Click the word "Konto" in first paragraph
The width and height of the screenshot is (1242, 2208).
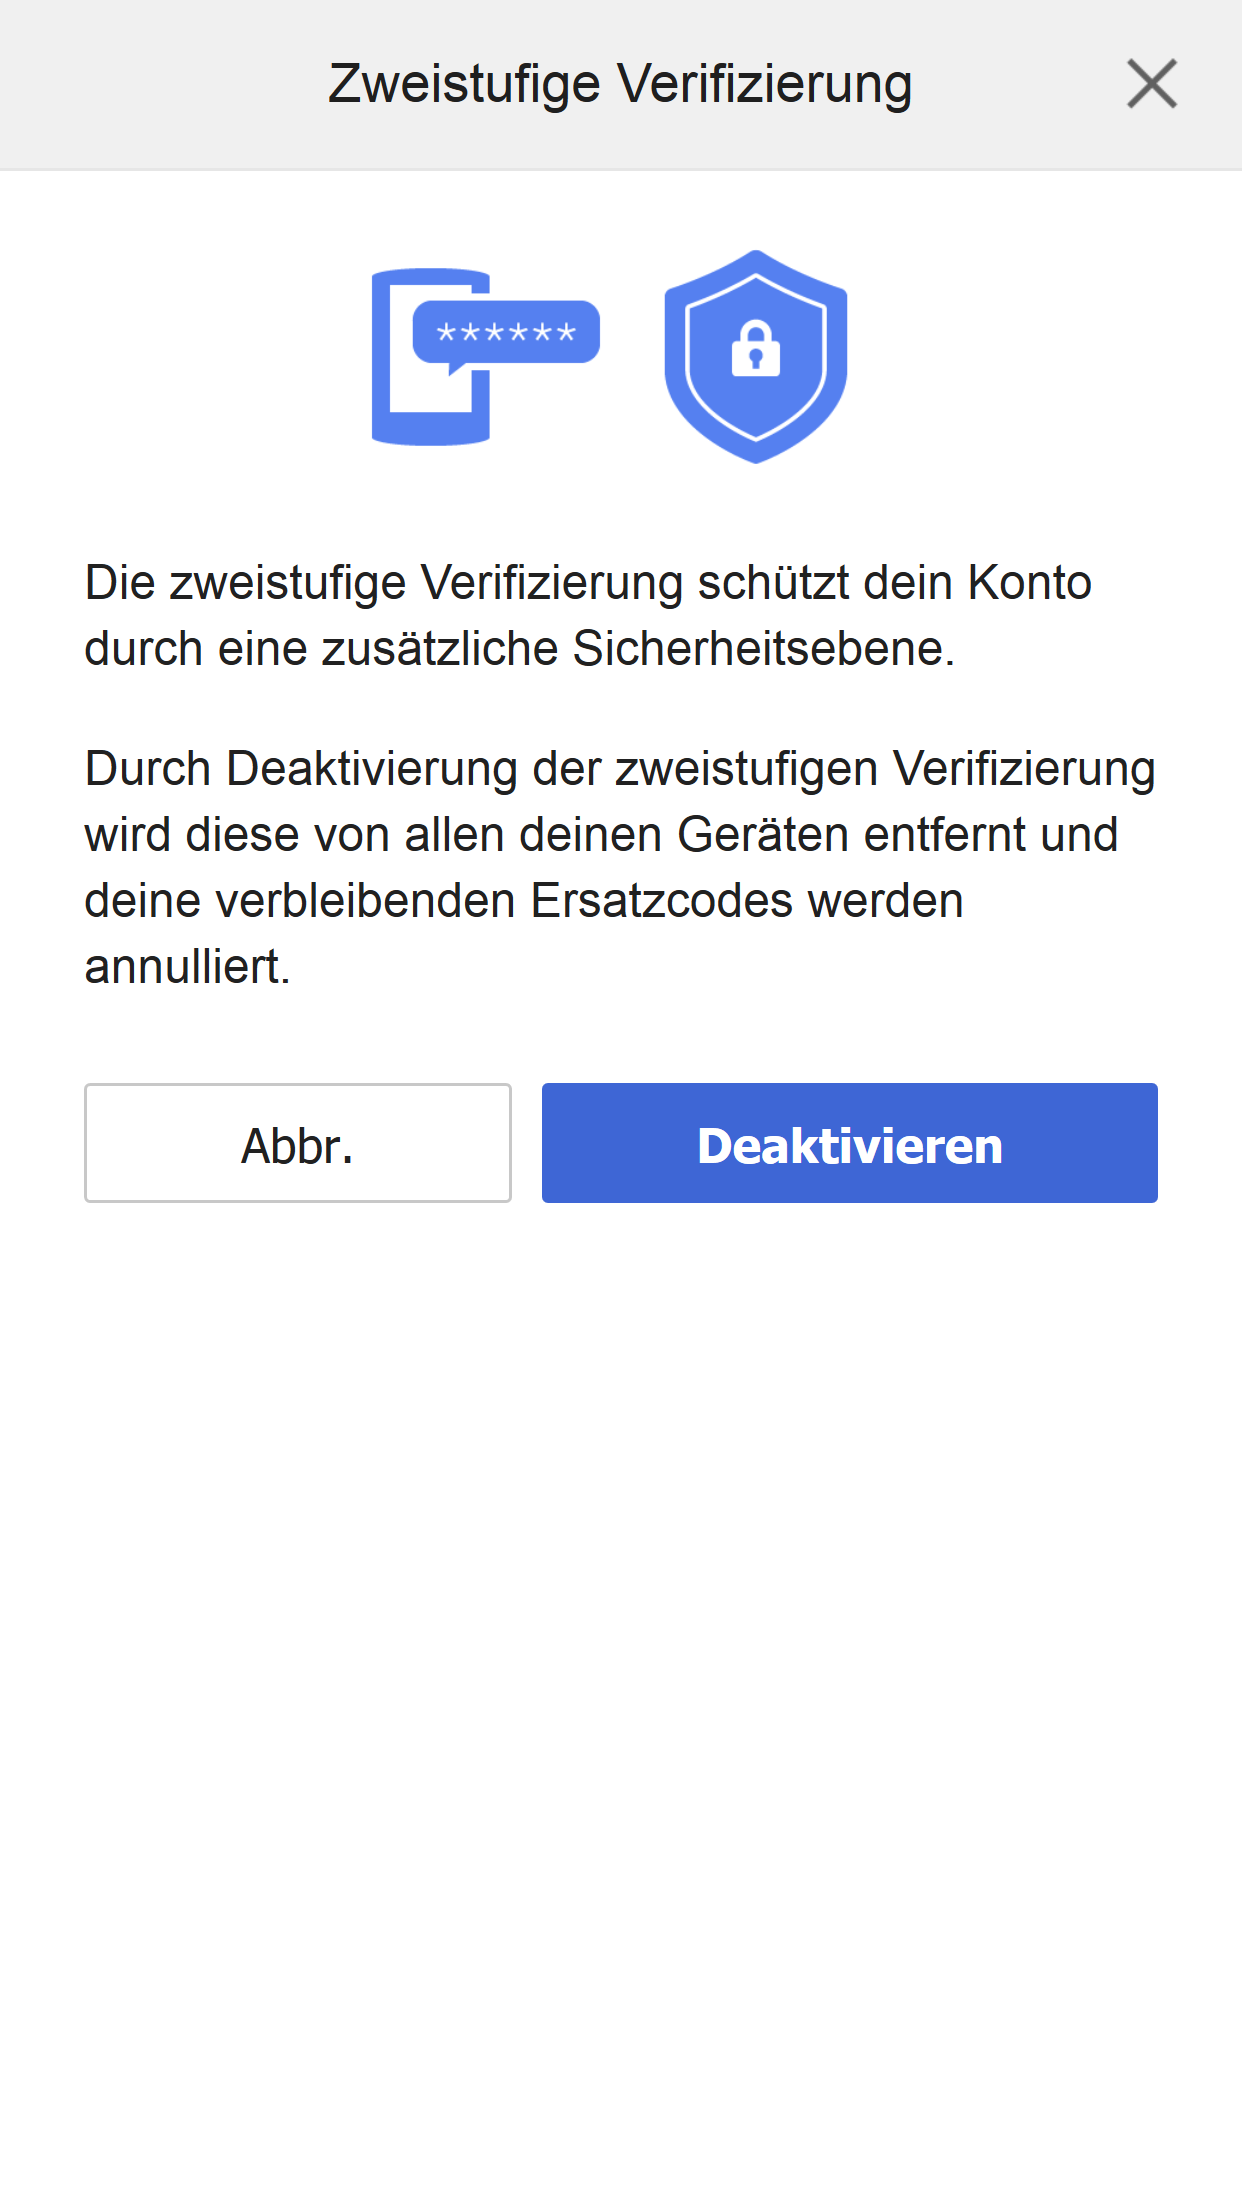[x=1029, y=583]
